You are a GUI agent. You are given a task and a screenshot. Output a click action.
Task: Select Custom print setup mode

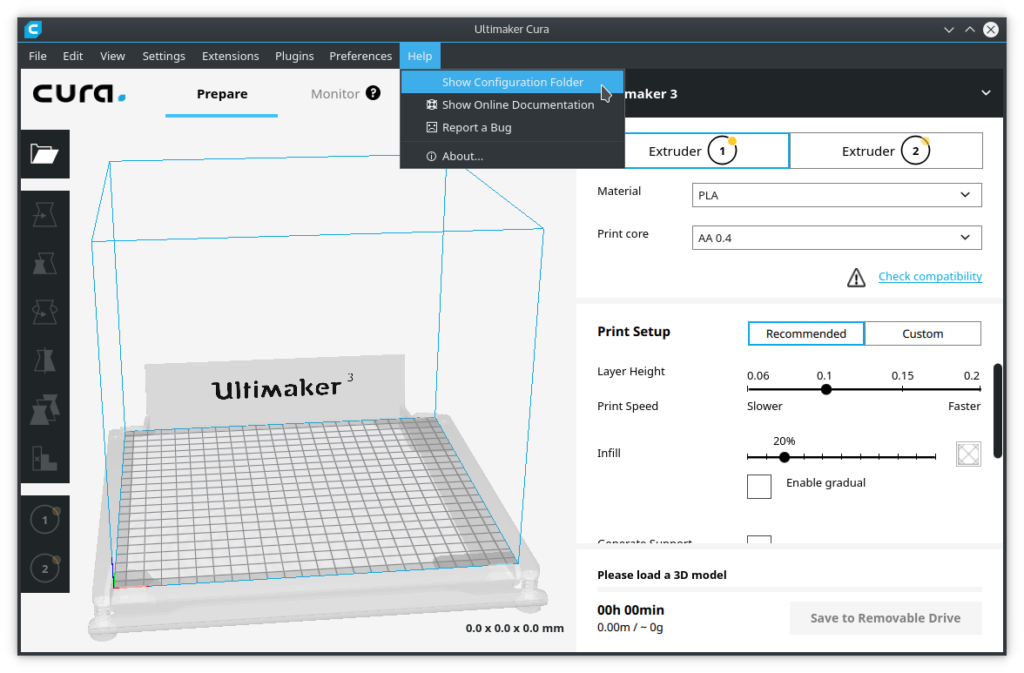pos(923,334)
